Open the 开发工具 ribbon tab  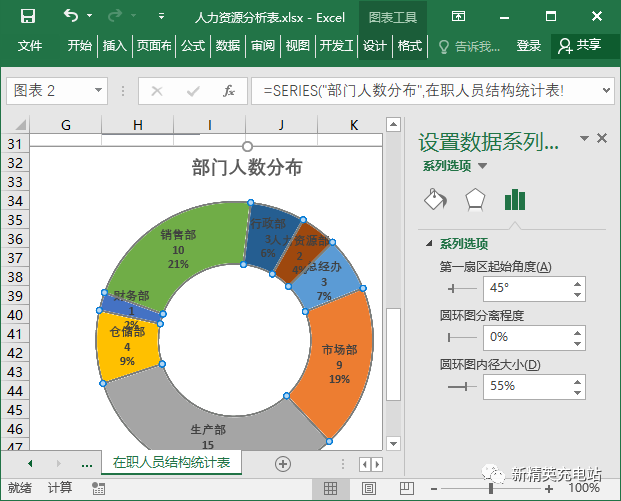pyautogui.click(x=336, y=46)
